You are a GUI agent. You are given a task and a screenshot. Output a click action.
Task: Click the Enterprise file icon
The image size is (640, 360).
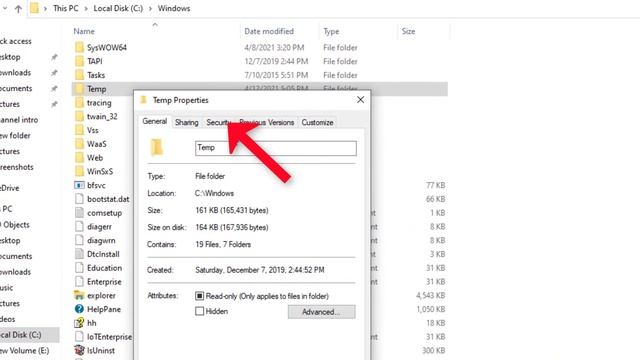[79, 282]
